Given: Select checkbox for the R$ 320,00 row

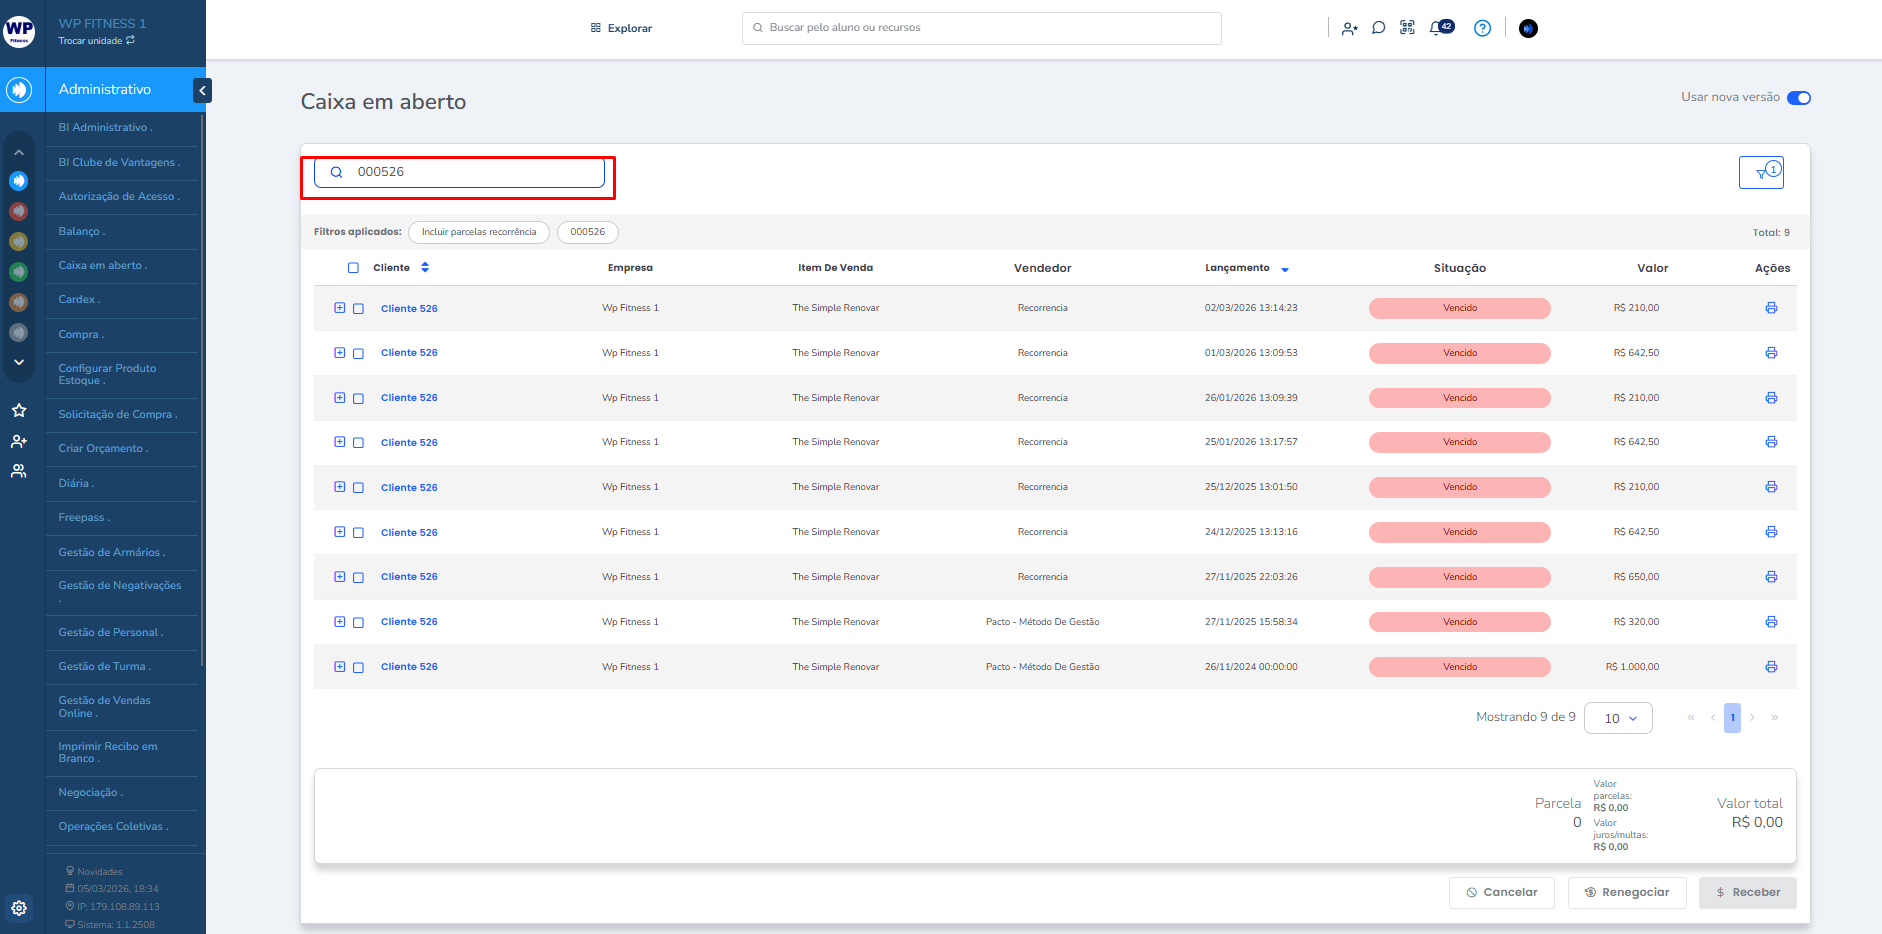Looking at the screenshot, I should 358,622.
